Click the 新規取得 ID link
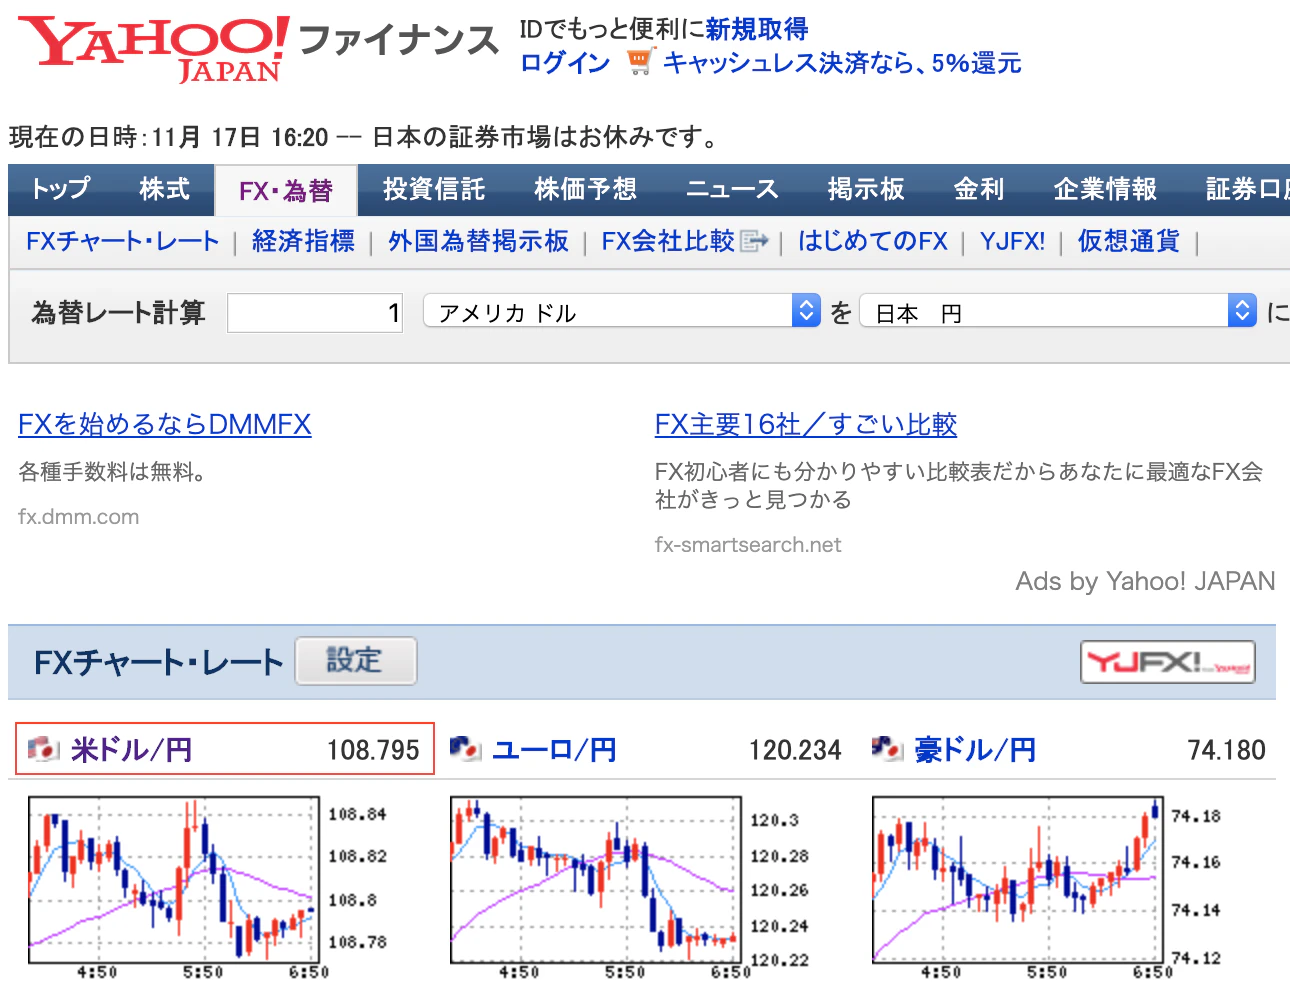The width and height of the screenshot is (1290, 998). [x=757, y=29]
